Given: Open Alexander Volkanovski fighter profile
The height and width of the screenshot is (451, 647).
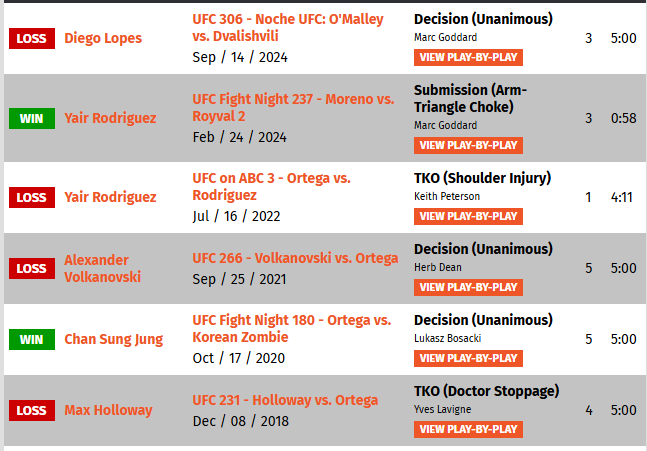Looking at the screenshot, I should (x=102, y=268).
